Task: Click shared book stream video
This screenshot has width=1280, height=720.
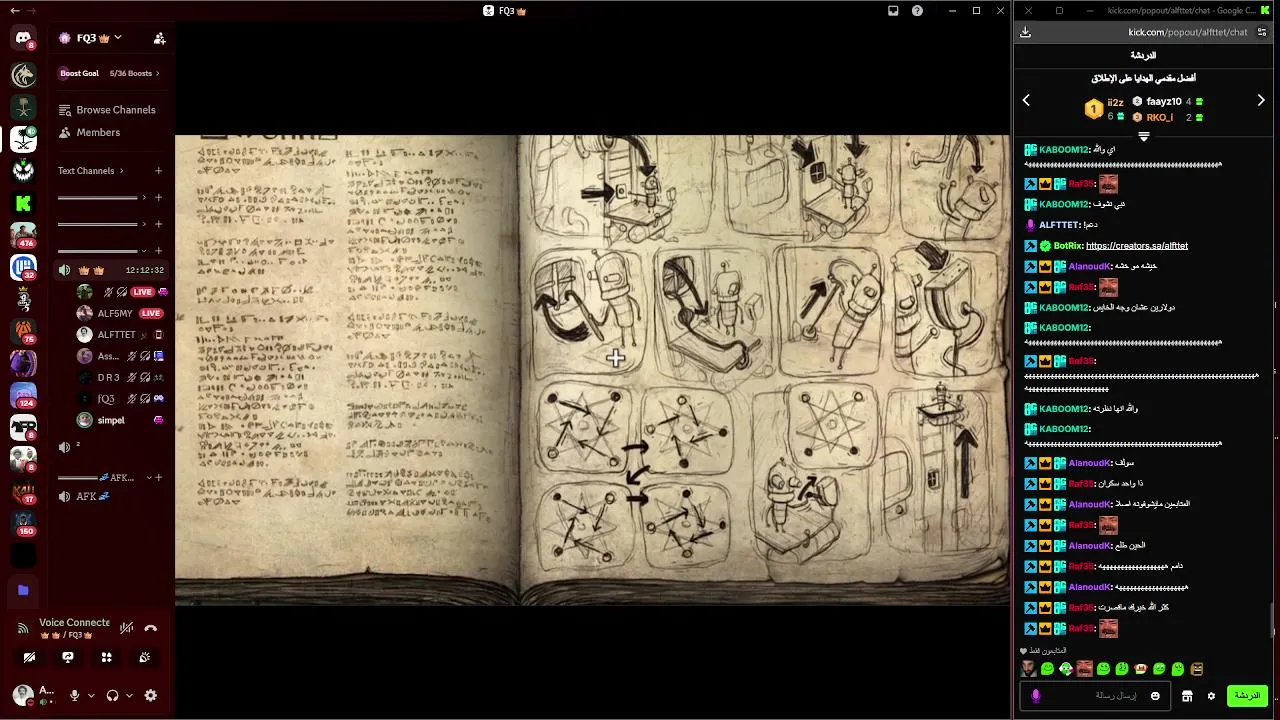Action: [592, 370]
